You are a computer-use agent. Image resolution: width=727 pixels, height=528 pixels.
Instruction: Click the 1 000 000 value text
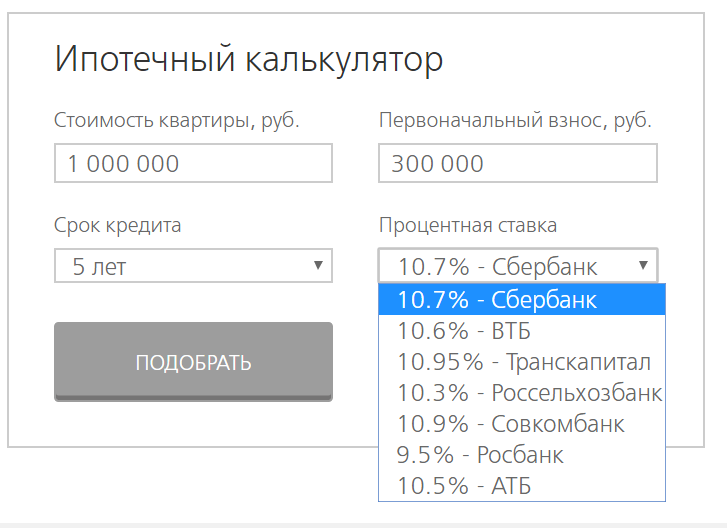[x=123, y=164]
